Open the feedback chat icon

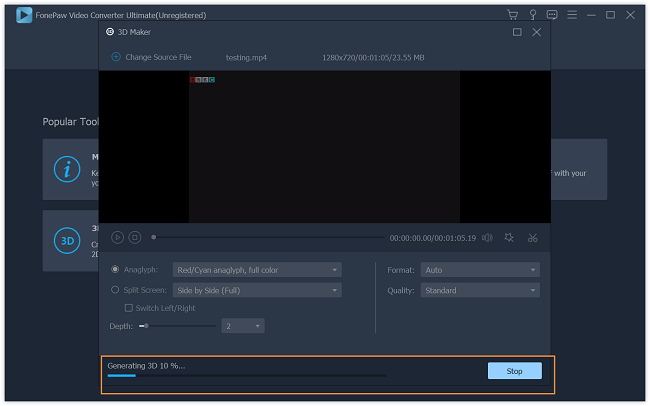(552, 15)
